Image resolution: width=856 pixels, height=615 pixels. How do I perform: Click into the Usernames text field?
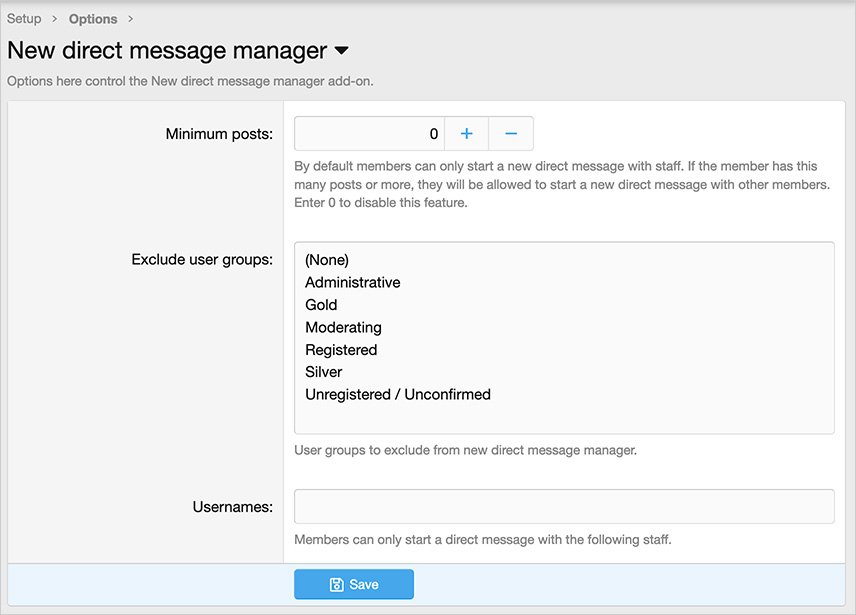[564, 506]
